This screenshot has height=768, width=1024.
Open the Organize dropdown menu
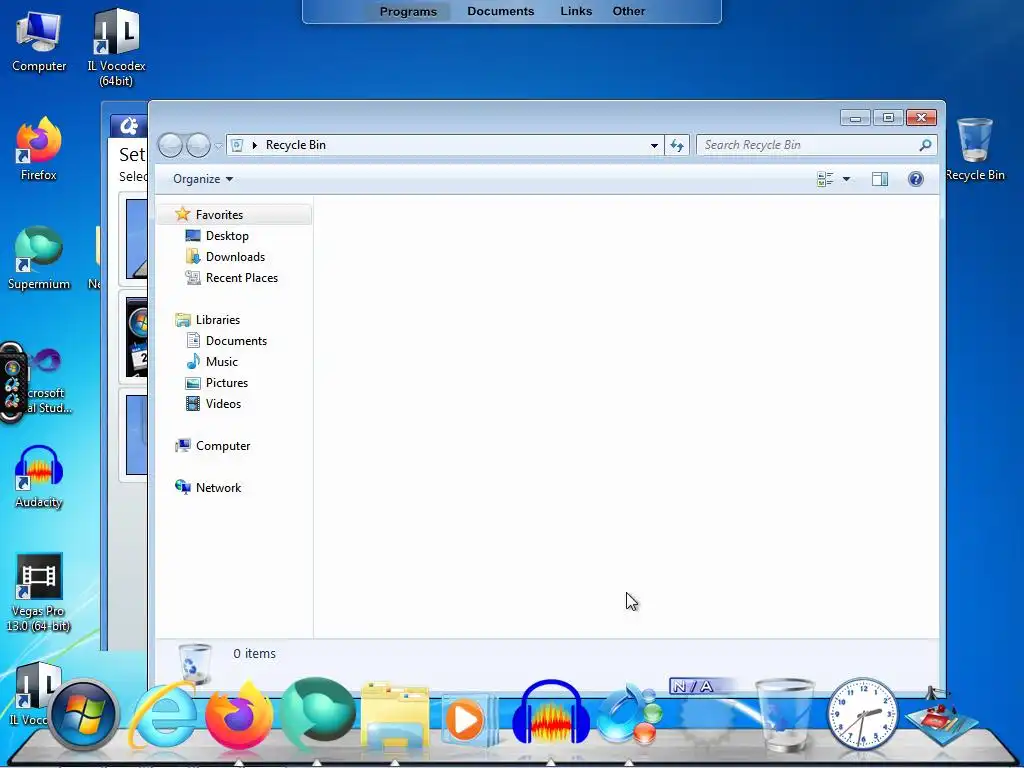(x=203, y=179)
